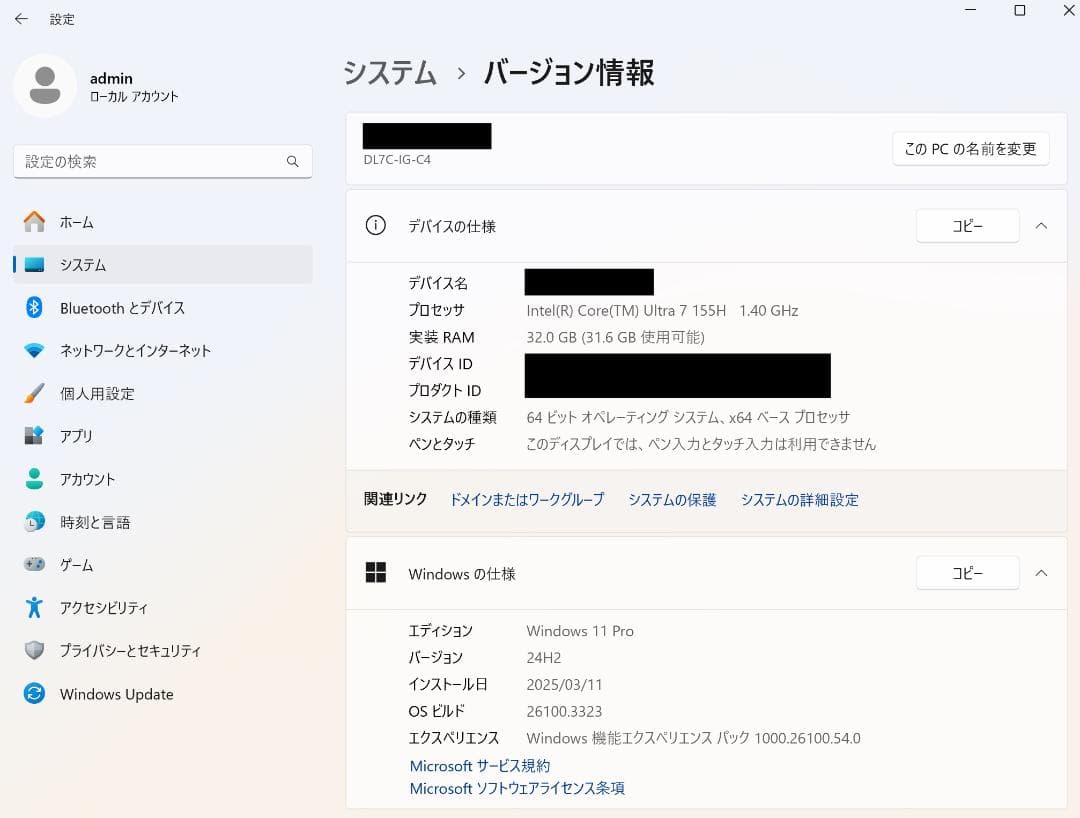This screenshot has height=818, width=1080.
Task: Open アカウント settings
Action: click(x=90, y=479)
